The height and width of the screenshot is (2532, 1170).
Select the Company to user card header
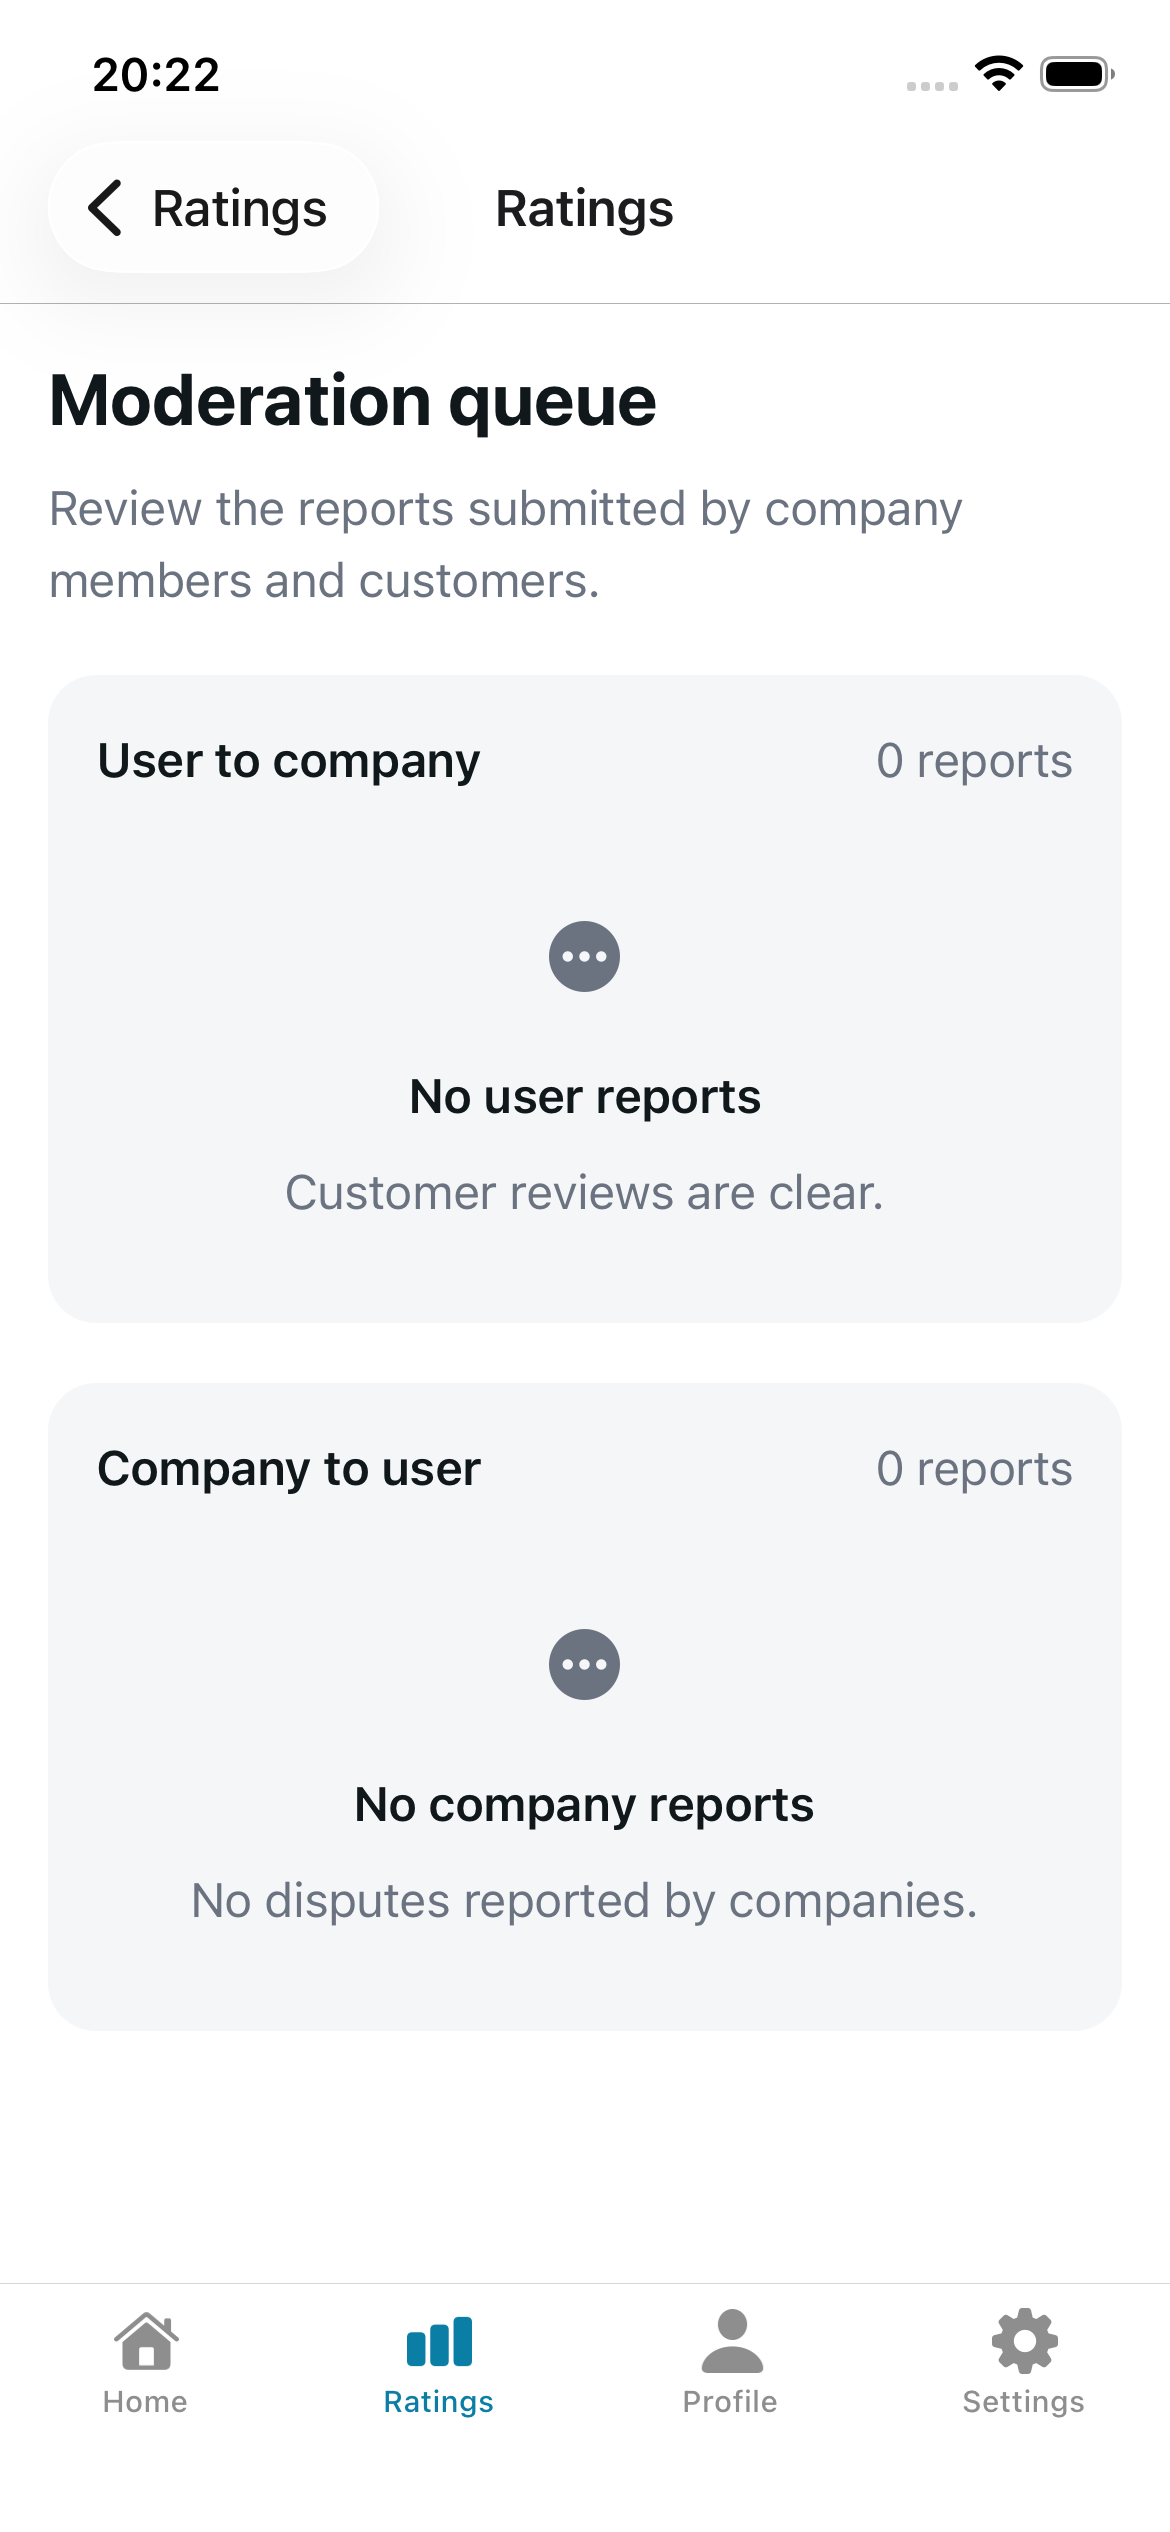coord(289,1469)
